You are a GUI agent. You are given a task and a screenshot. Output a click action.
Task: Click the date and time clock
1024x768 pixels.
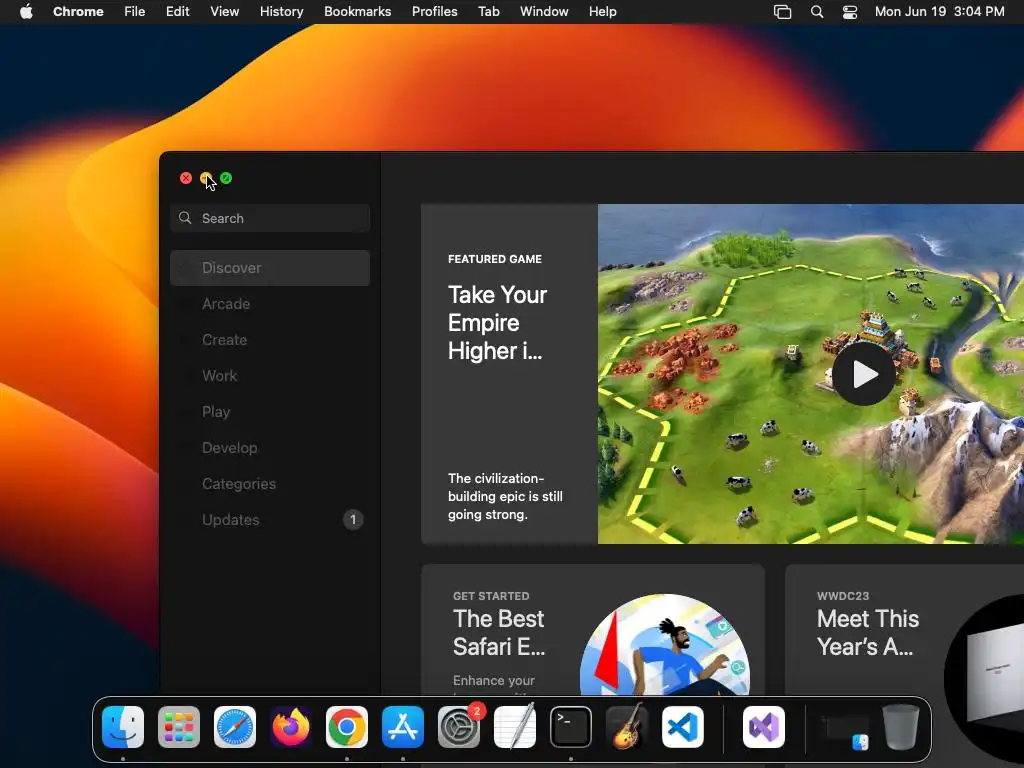tap(939, 12)
